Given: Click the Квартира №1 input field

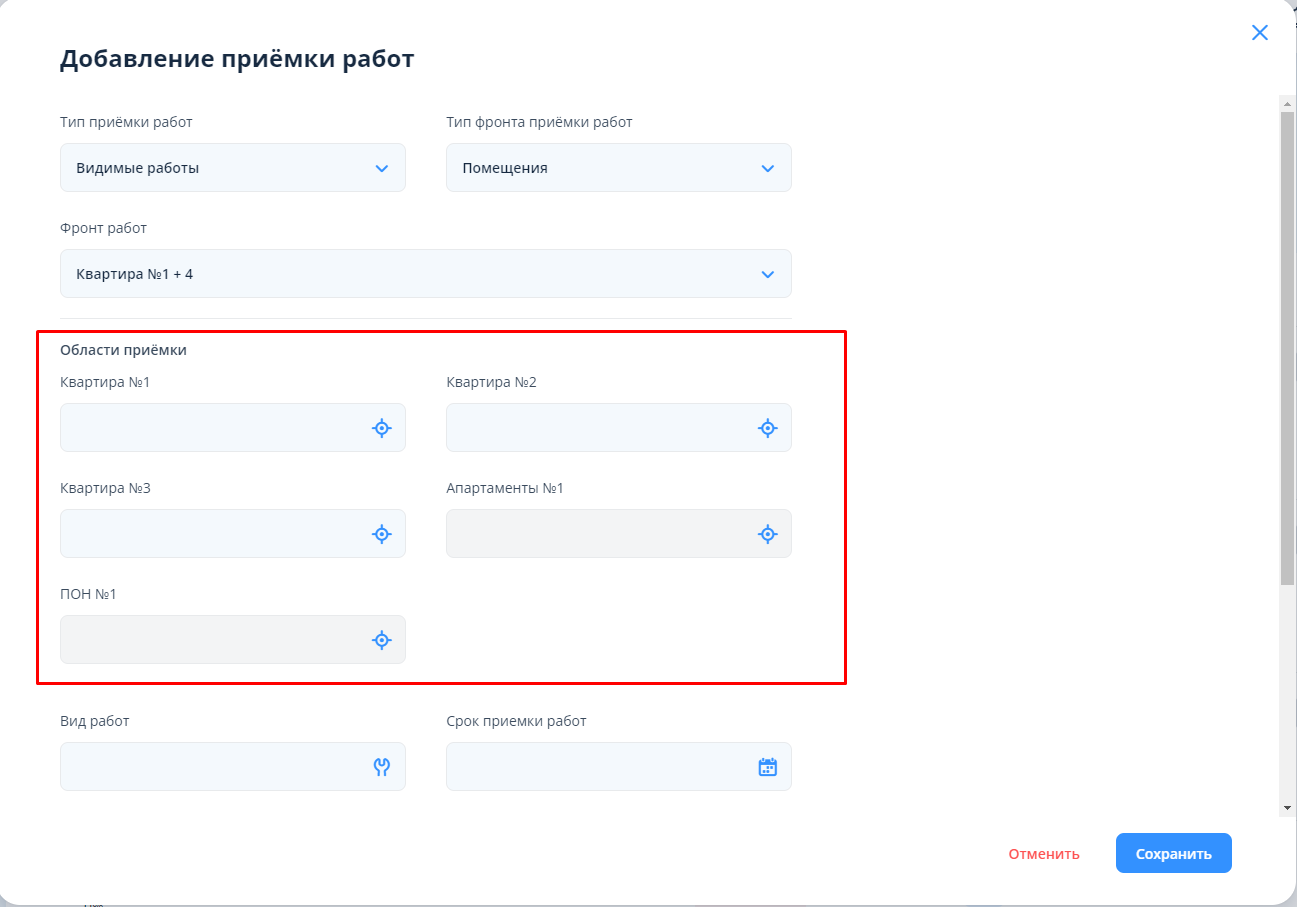Looking at the screenshot, I should pos(210,428).
